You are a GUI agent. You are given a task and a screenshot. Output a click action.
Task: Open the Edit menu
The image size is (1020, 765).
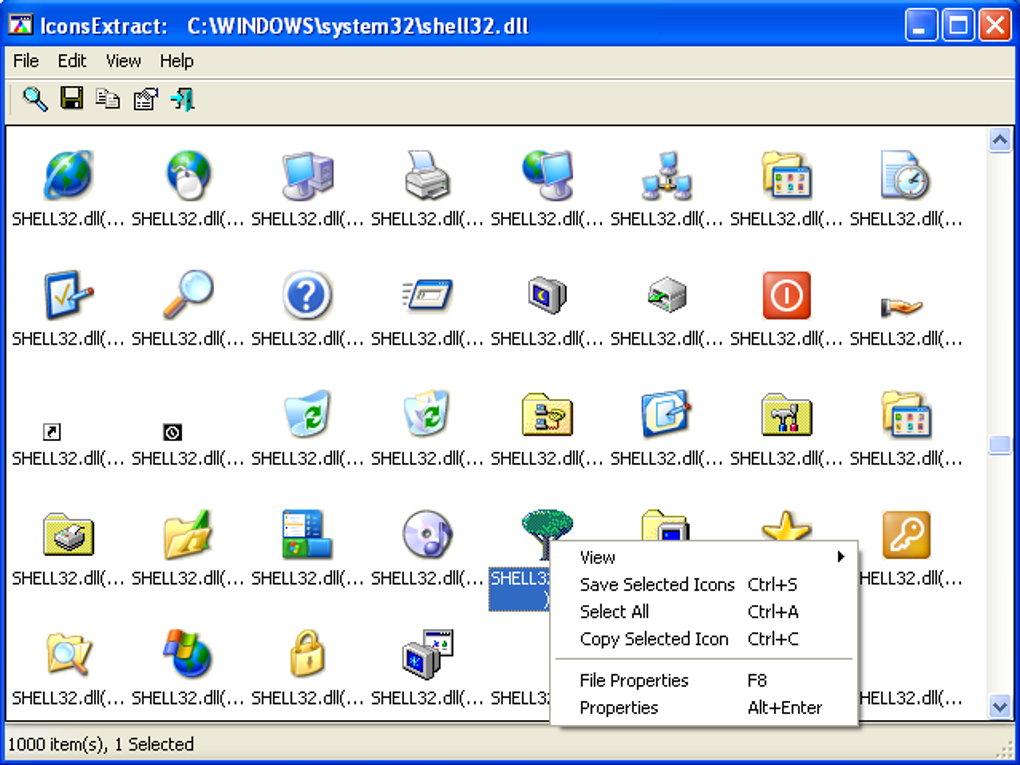[72, 61]
